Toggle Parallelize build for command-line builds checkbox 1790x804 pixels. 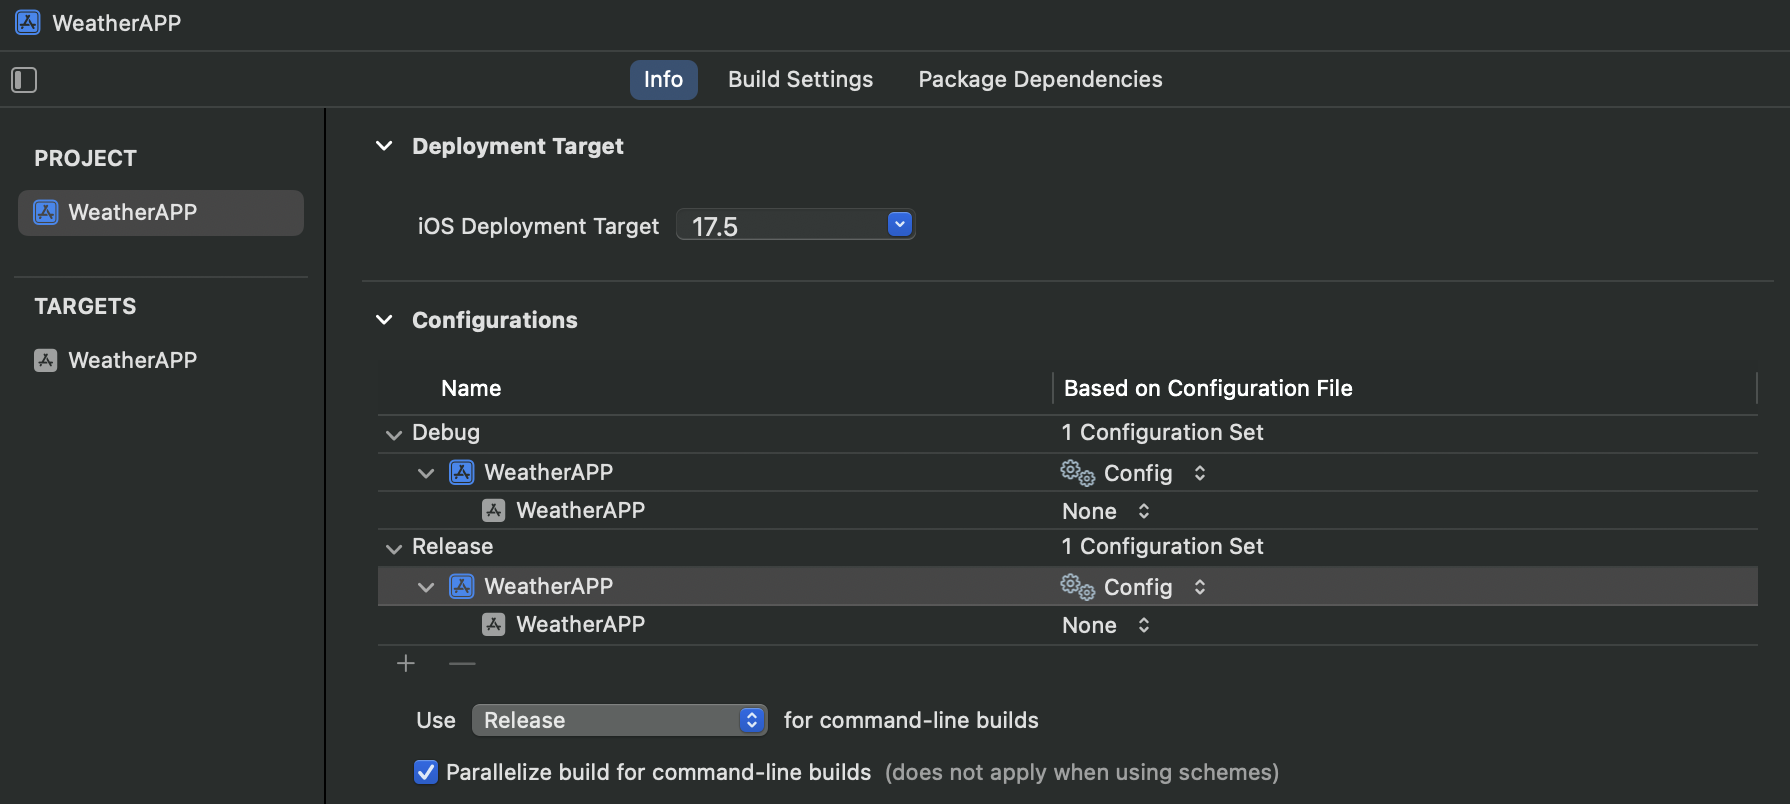[426, 772]
